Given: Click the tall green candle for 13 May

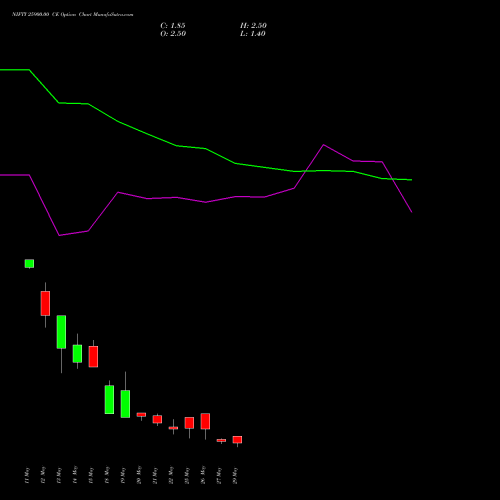Looking at the screenshot, I should coord(61,332).
